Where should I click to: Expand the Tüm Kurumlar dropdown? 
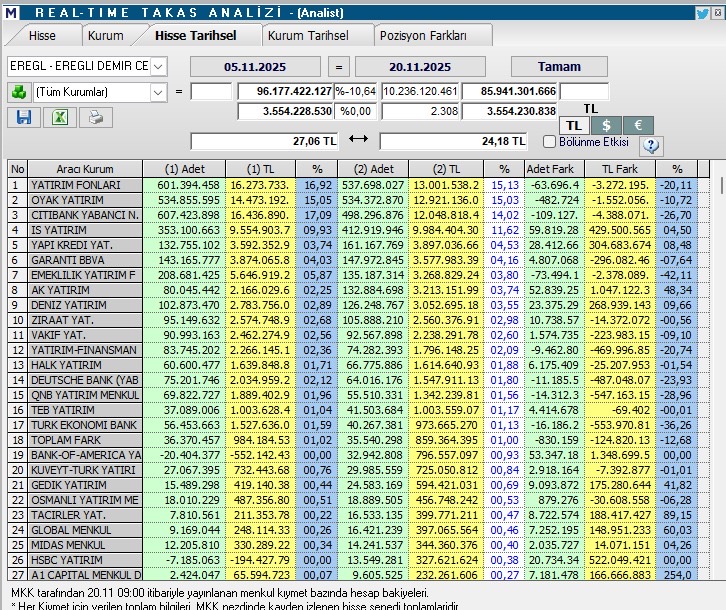coord(158,92)
